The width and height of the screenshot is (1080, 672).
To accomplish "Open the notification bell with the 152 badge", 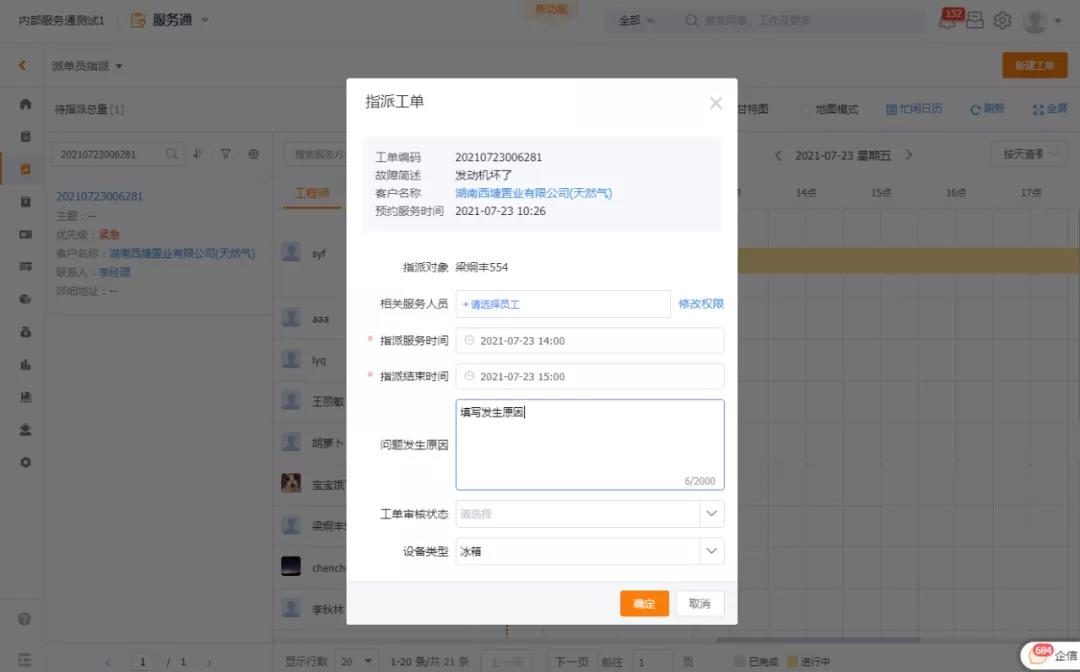I will [x=948, y=19].
